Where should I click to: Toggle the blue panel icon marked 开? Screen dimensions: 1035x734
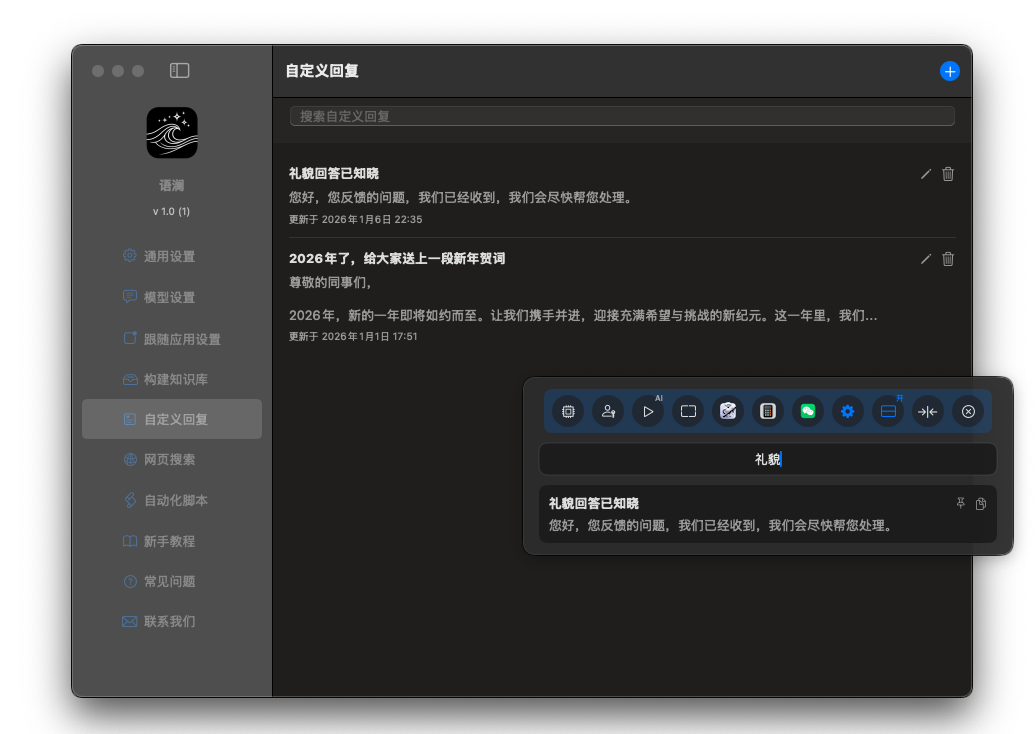[x=888, y=411]
